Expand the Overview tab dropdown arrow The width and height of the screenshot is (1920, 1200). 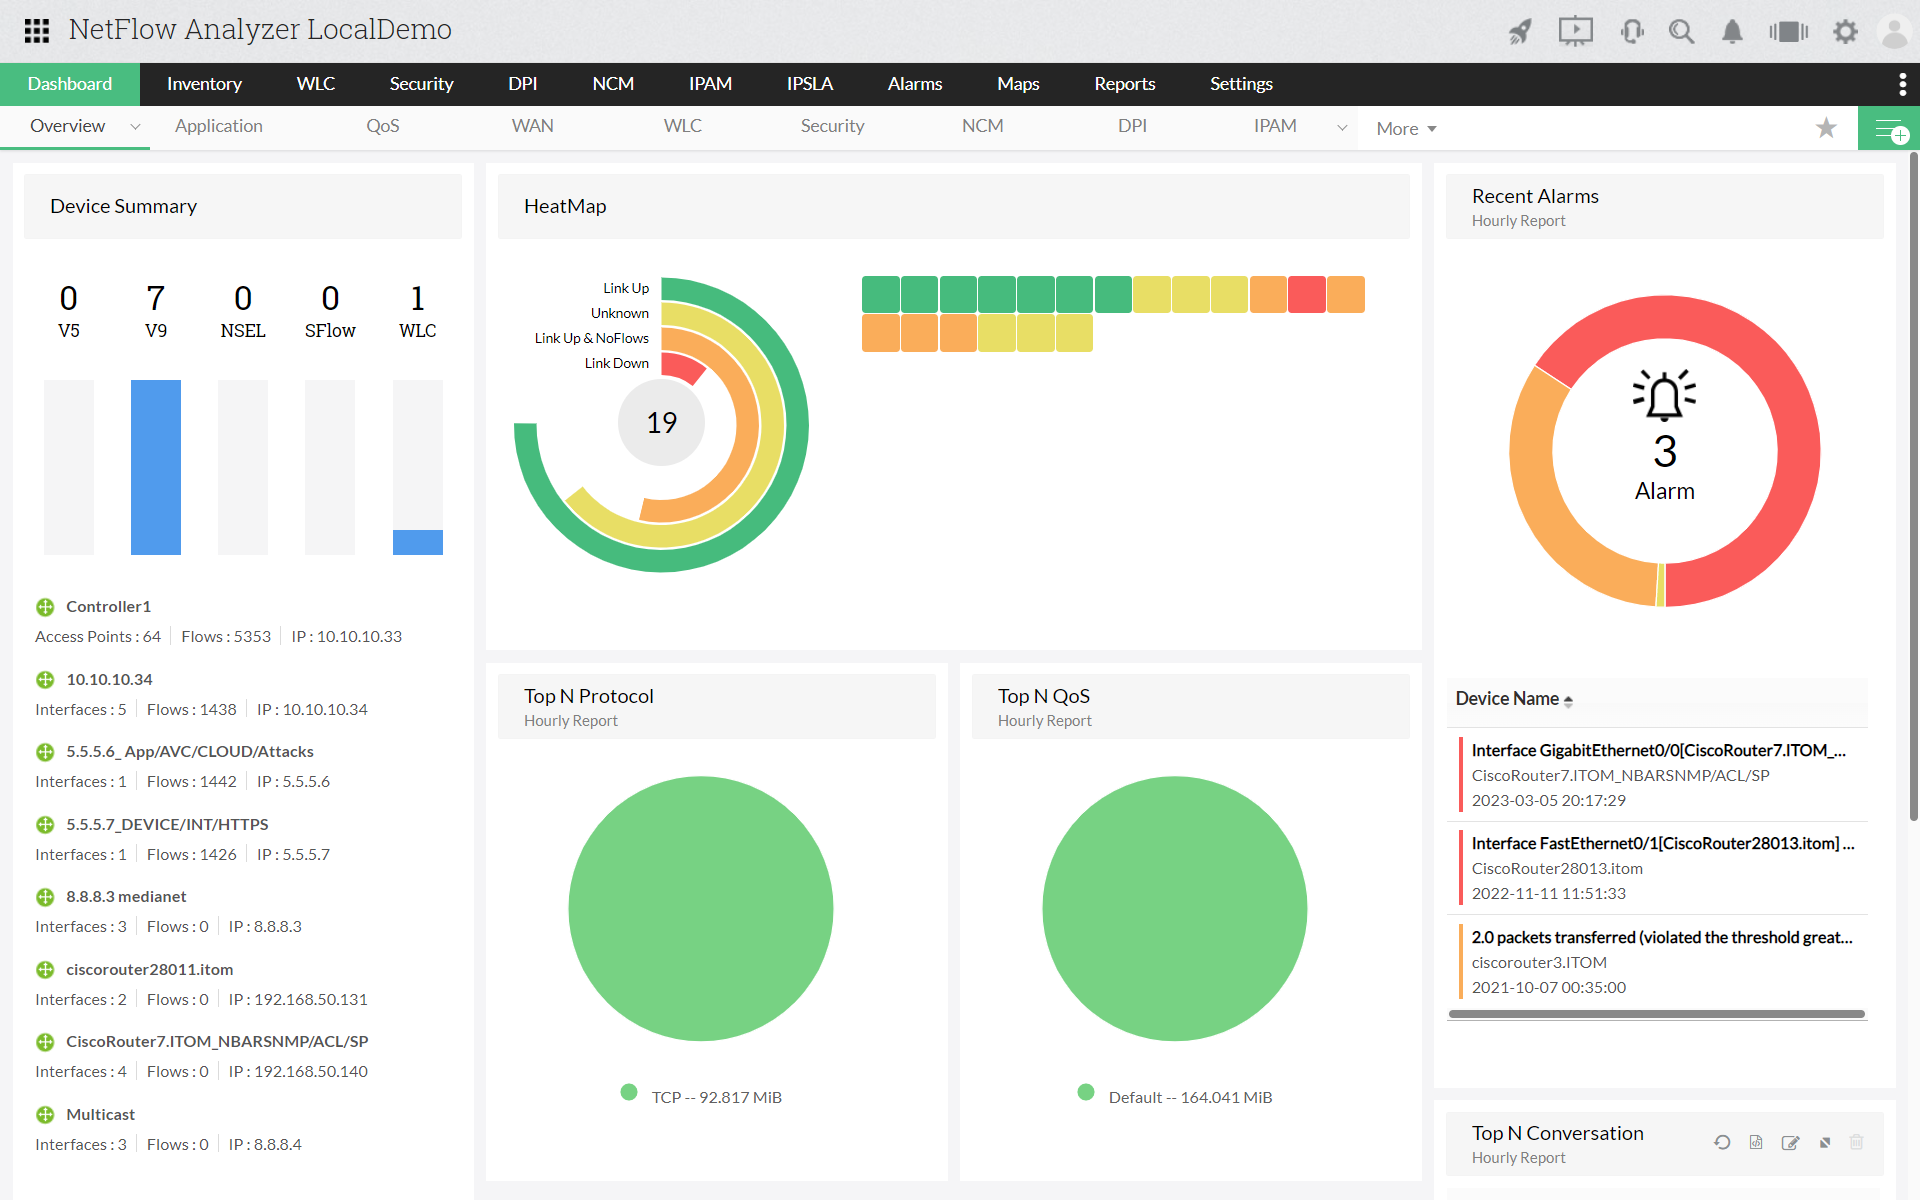point(133,126)
